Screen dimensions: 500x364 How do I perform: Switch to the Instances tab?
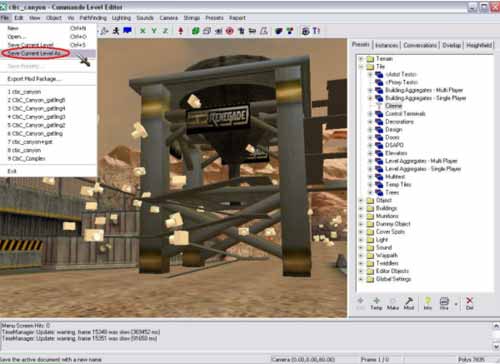point(386,45)
